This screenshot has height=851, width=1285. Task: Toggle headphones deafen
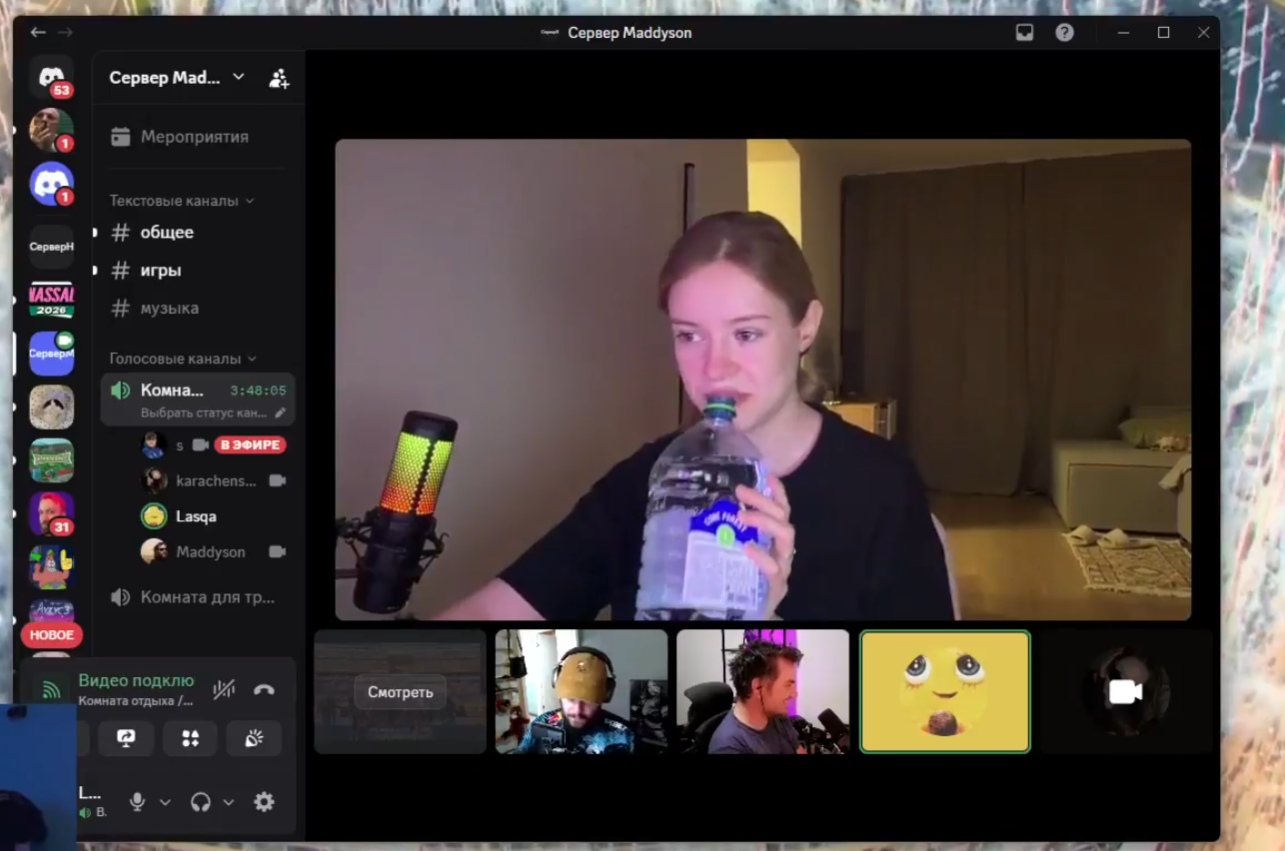click(201, 801)
